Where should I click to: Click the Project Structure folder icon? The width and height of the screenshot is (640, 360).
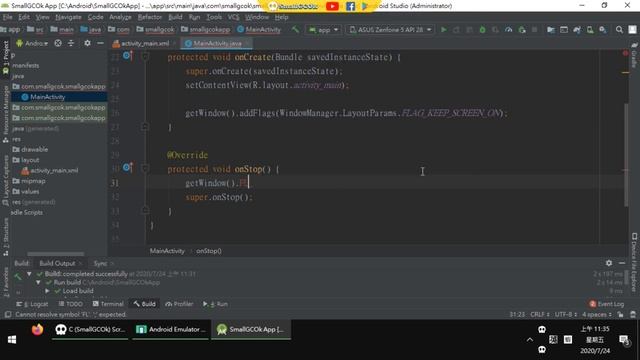(551, 29)
